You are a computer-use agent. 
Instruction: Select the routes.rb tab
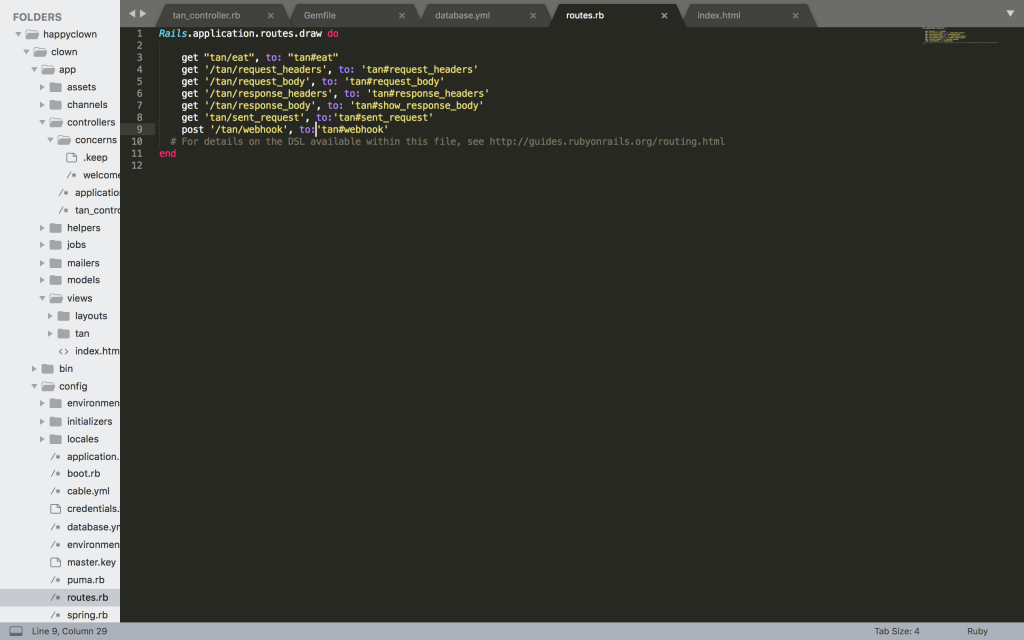(x=585, y=15)
